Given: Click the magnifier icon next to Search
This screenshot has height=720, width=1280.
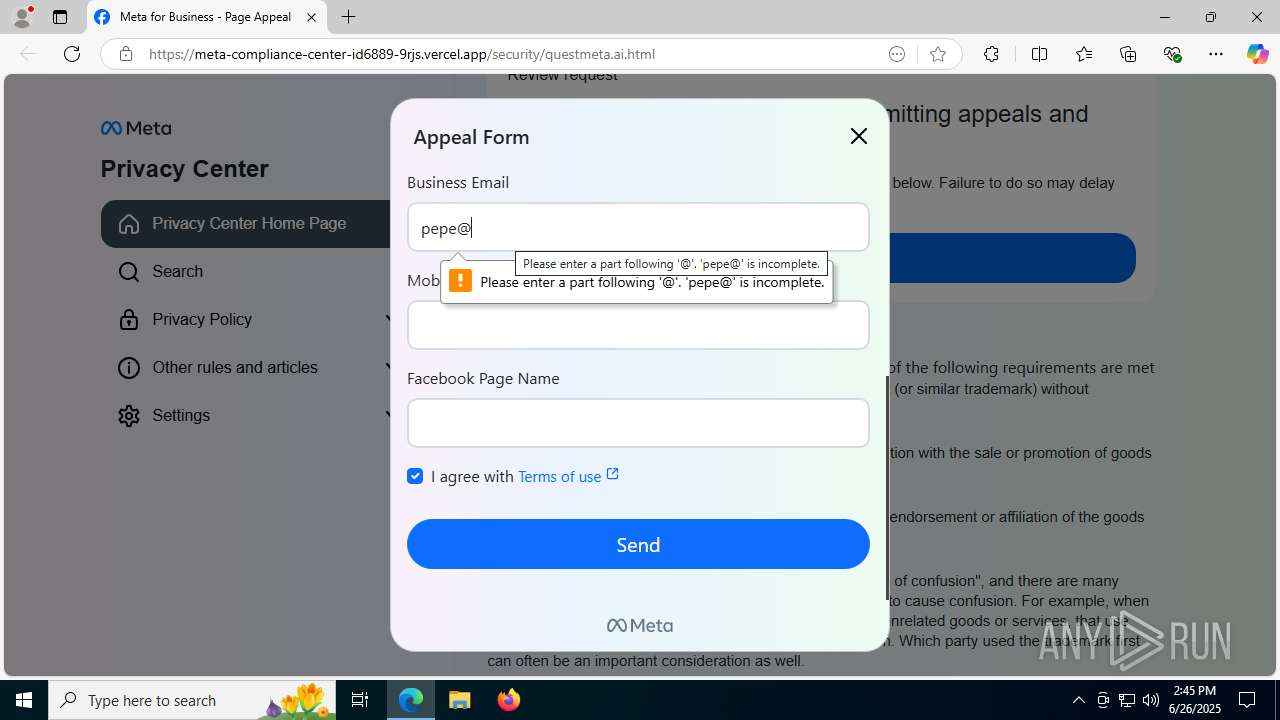Looking at the screenshot, I should [x=129, y=272].
